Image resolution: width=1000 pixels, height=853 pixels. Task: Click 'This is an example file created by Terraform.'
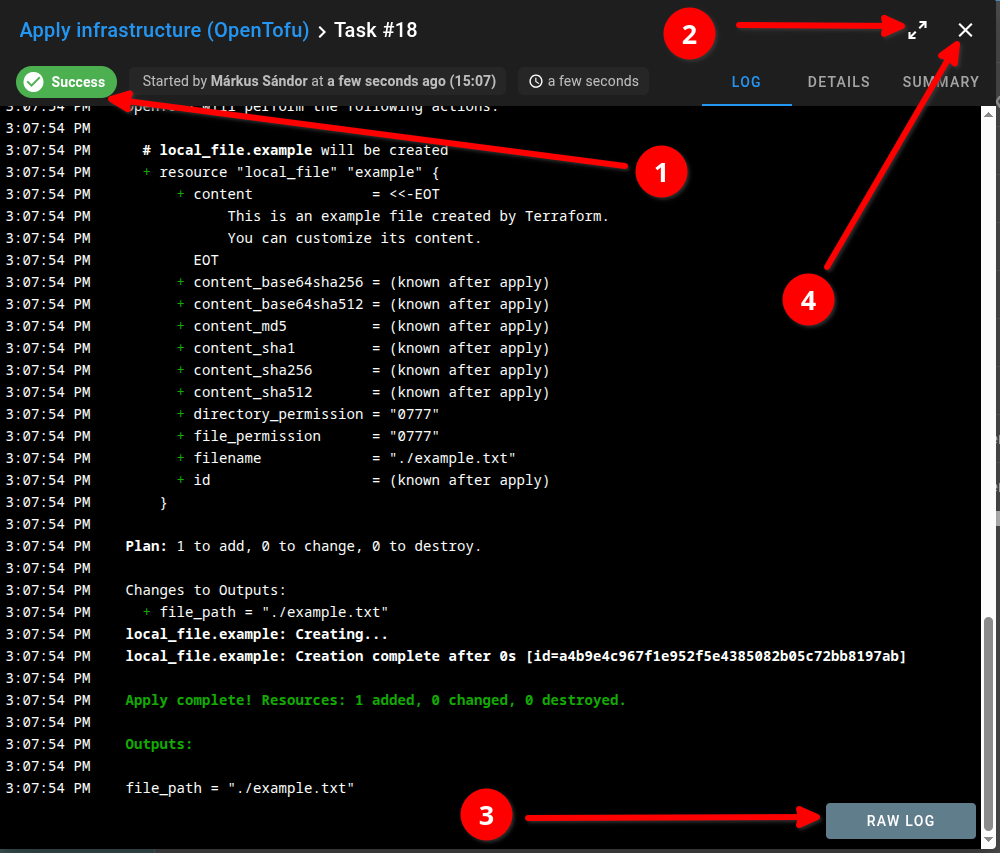[x=418, y=216]
